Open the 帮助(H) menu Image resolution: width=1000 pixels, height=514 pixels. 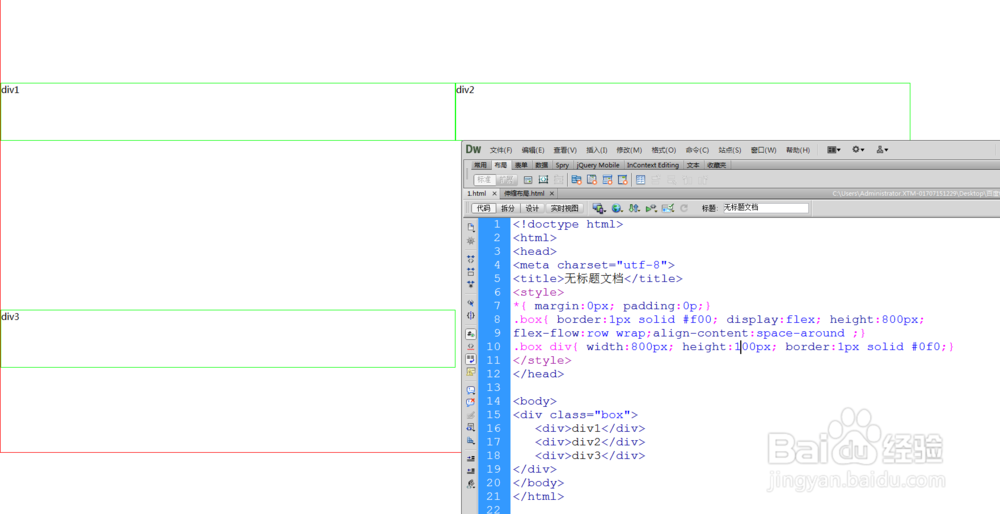point(798,151)
